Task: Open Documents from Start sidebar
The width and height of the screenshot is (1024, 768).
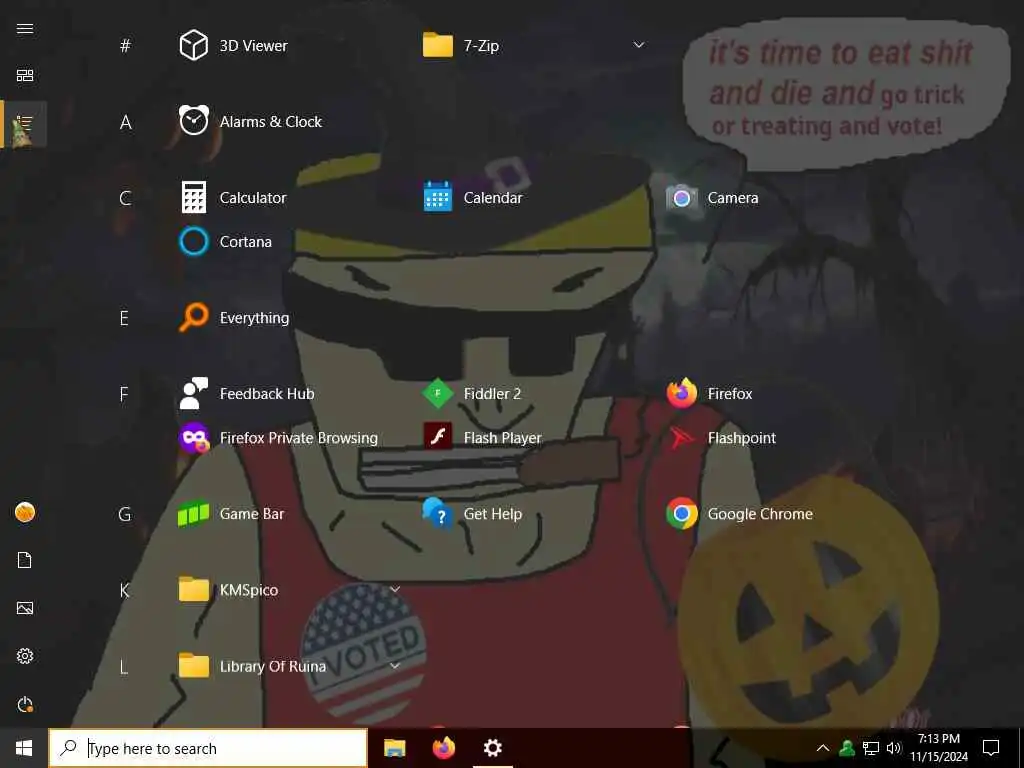Action: pyautogui.click(x=25, y=560)
